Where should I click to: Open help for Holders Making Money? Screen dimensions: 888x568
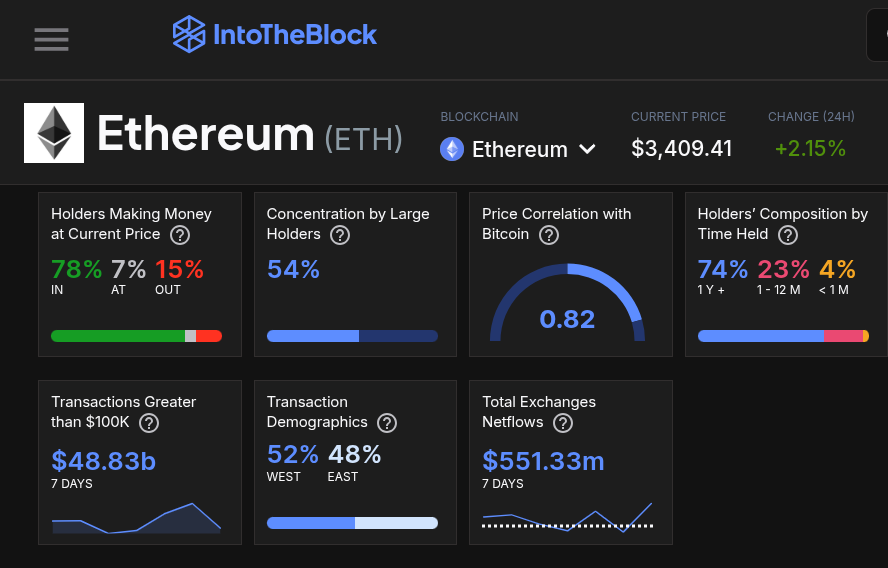pos(180,235)
